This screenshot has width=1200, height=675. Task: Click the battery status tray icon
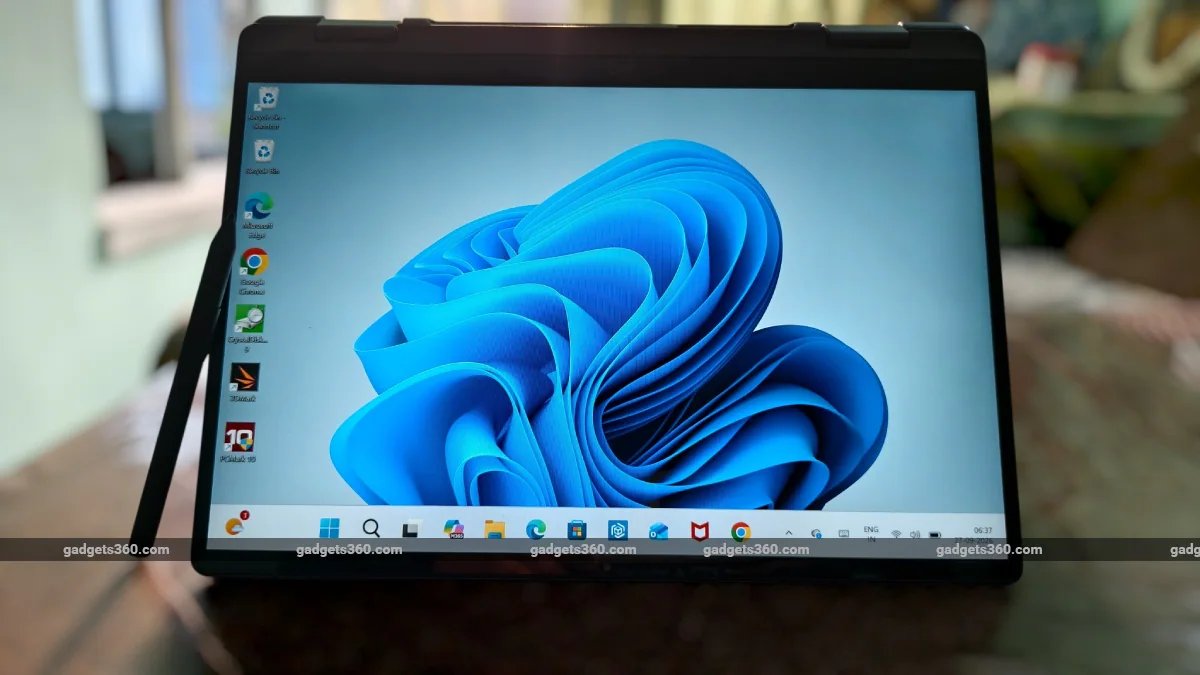(936, 534)
